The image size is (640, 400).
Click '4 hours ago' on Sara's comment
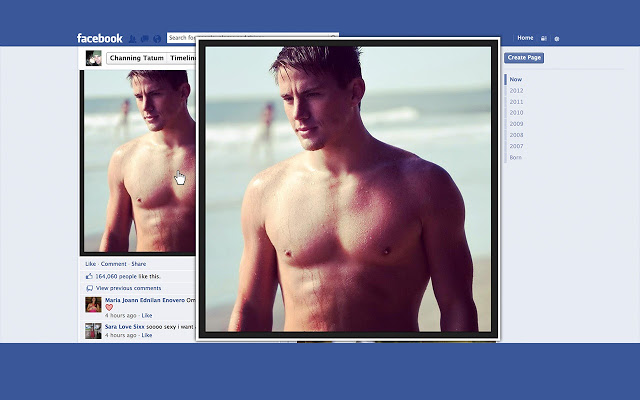click(120, 335)
